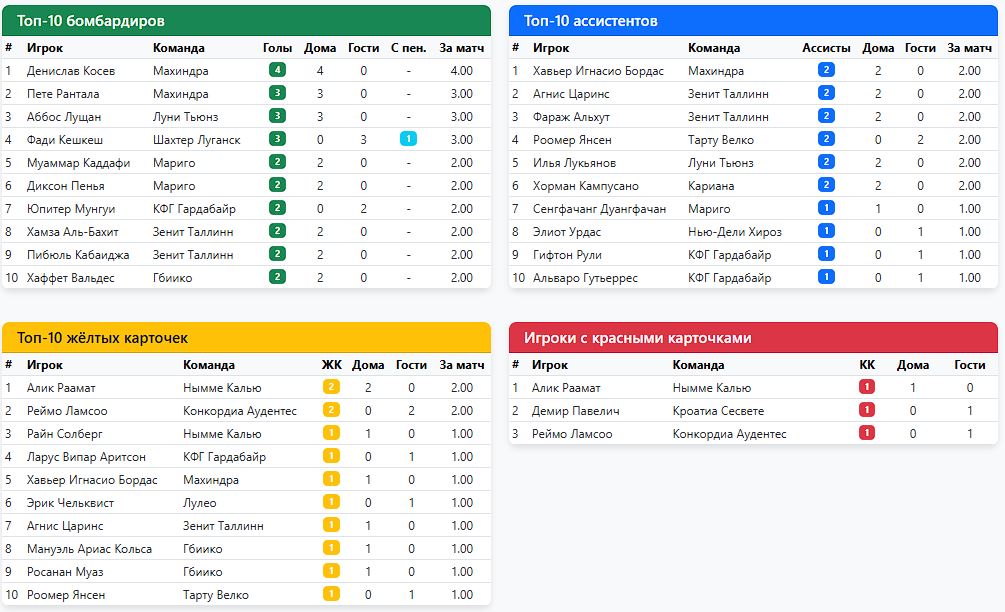The height and width of the screenshot is (612, 1005).
Task: Open team Шахтер Луганск
Action: point(196,140)
